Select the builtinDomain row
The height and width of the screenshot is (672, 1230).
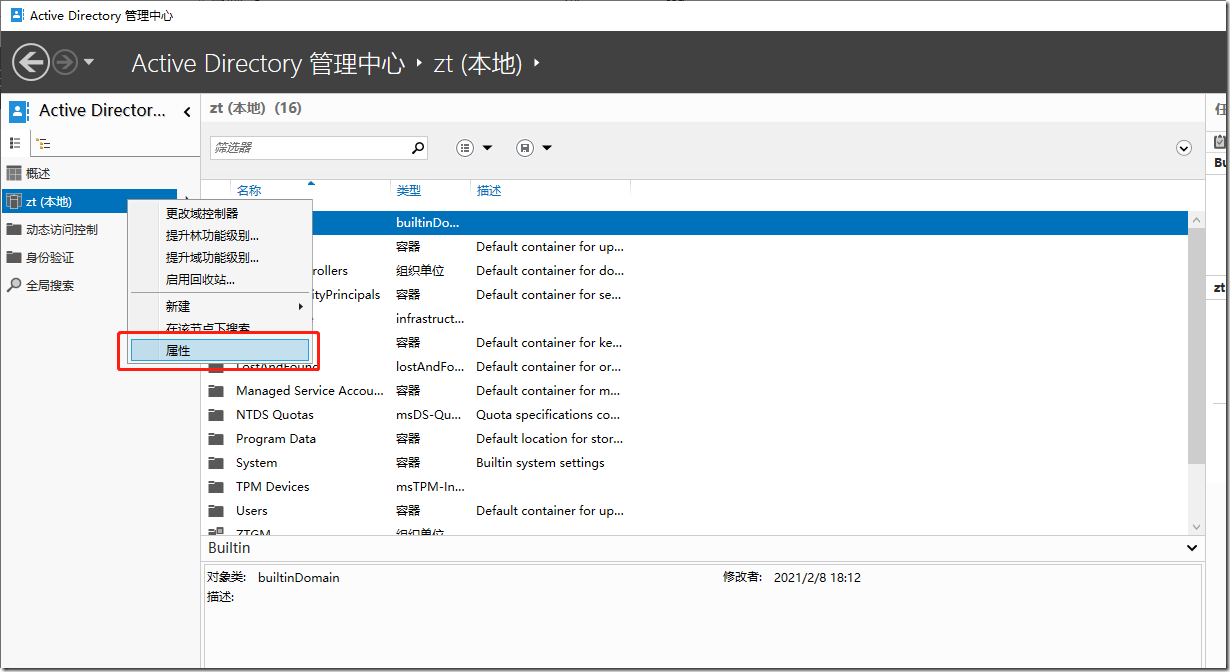[695, 223]
